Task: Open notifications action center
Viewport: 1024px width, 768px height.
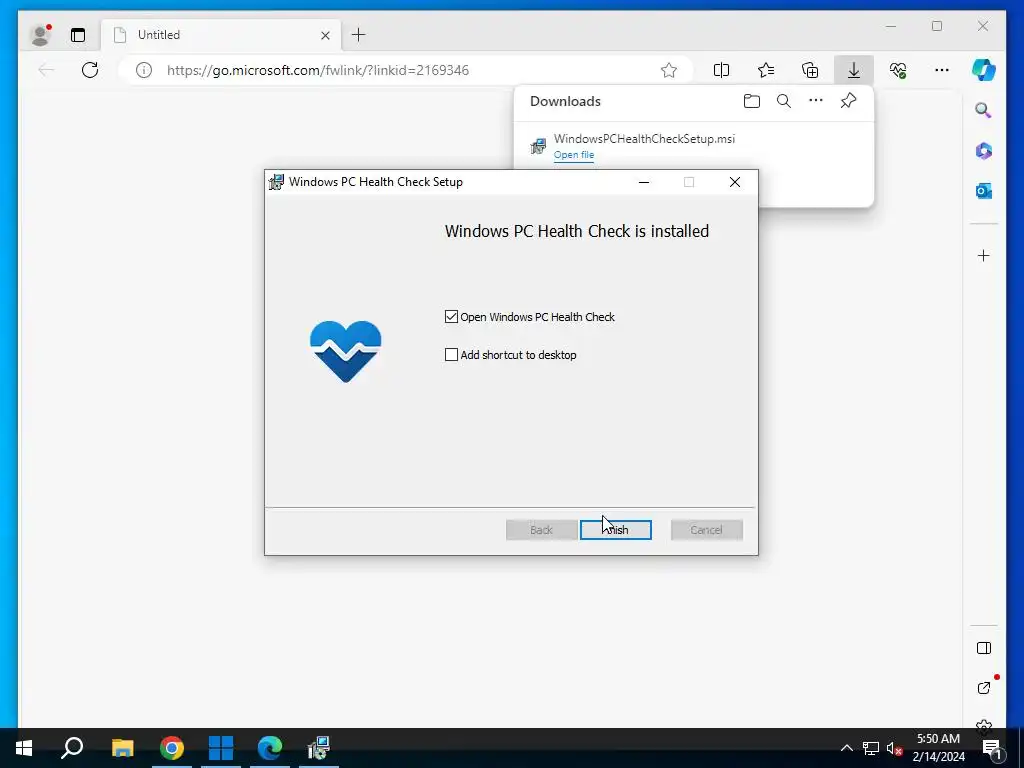Action: 992,748
